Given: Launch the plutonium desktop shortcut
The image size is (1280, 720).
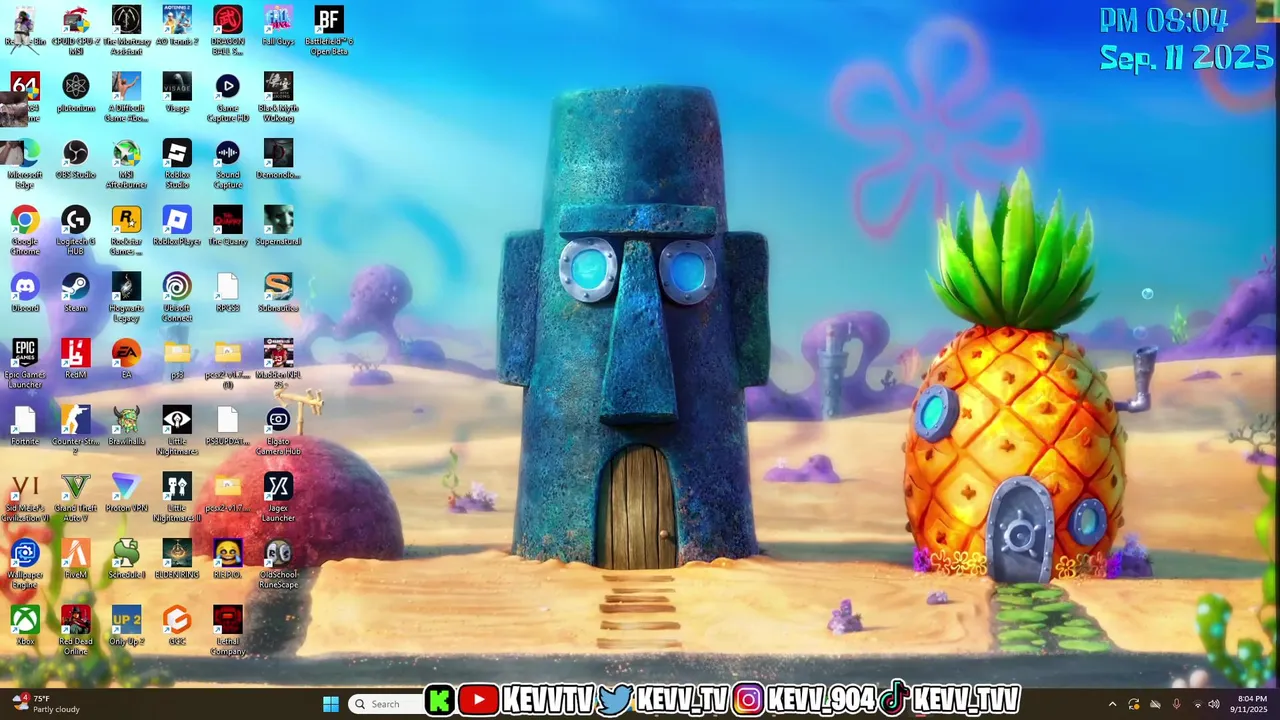Looking at the screenshot, I should point(76,93).
